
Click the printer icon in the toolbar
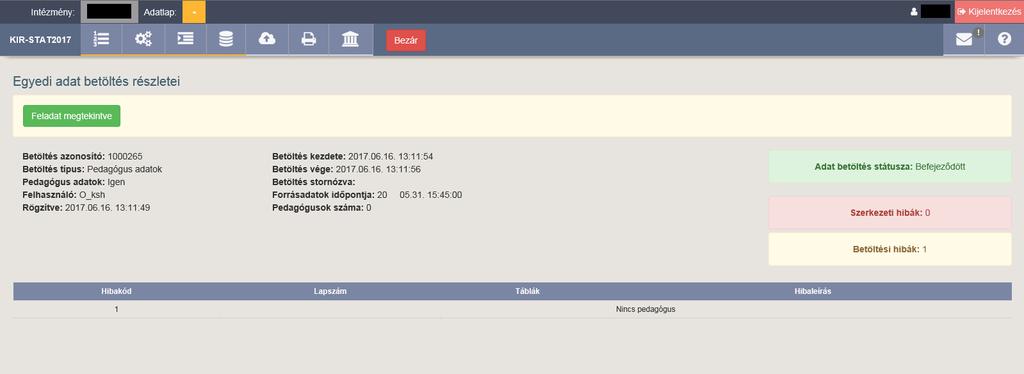point(308,39)
